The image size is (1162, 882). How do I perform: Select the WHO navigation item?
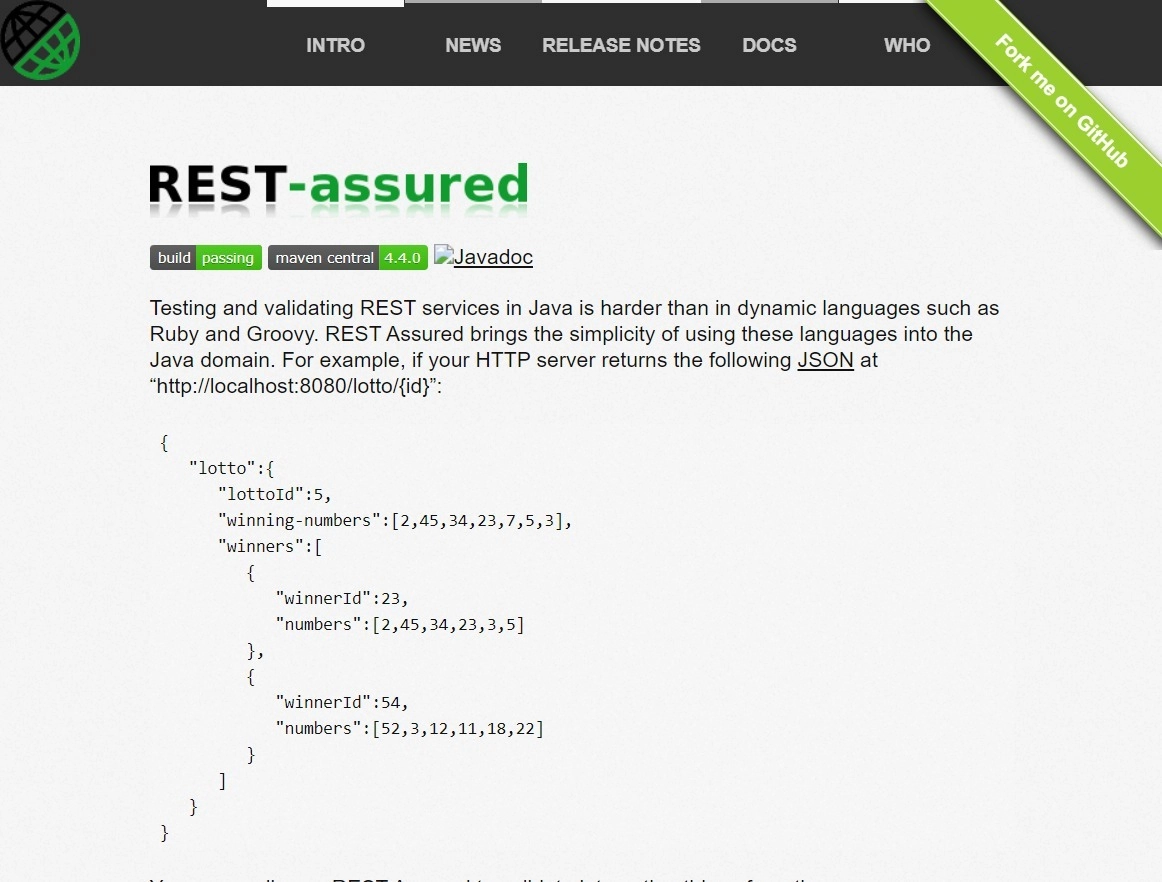(907, 45)
